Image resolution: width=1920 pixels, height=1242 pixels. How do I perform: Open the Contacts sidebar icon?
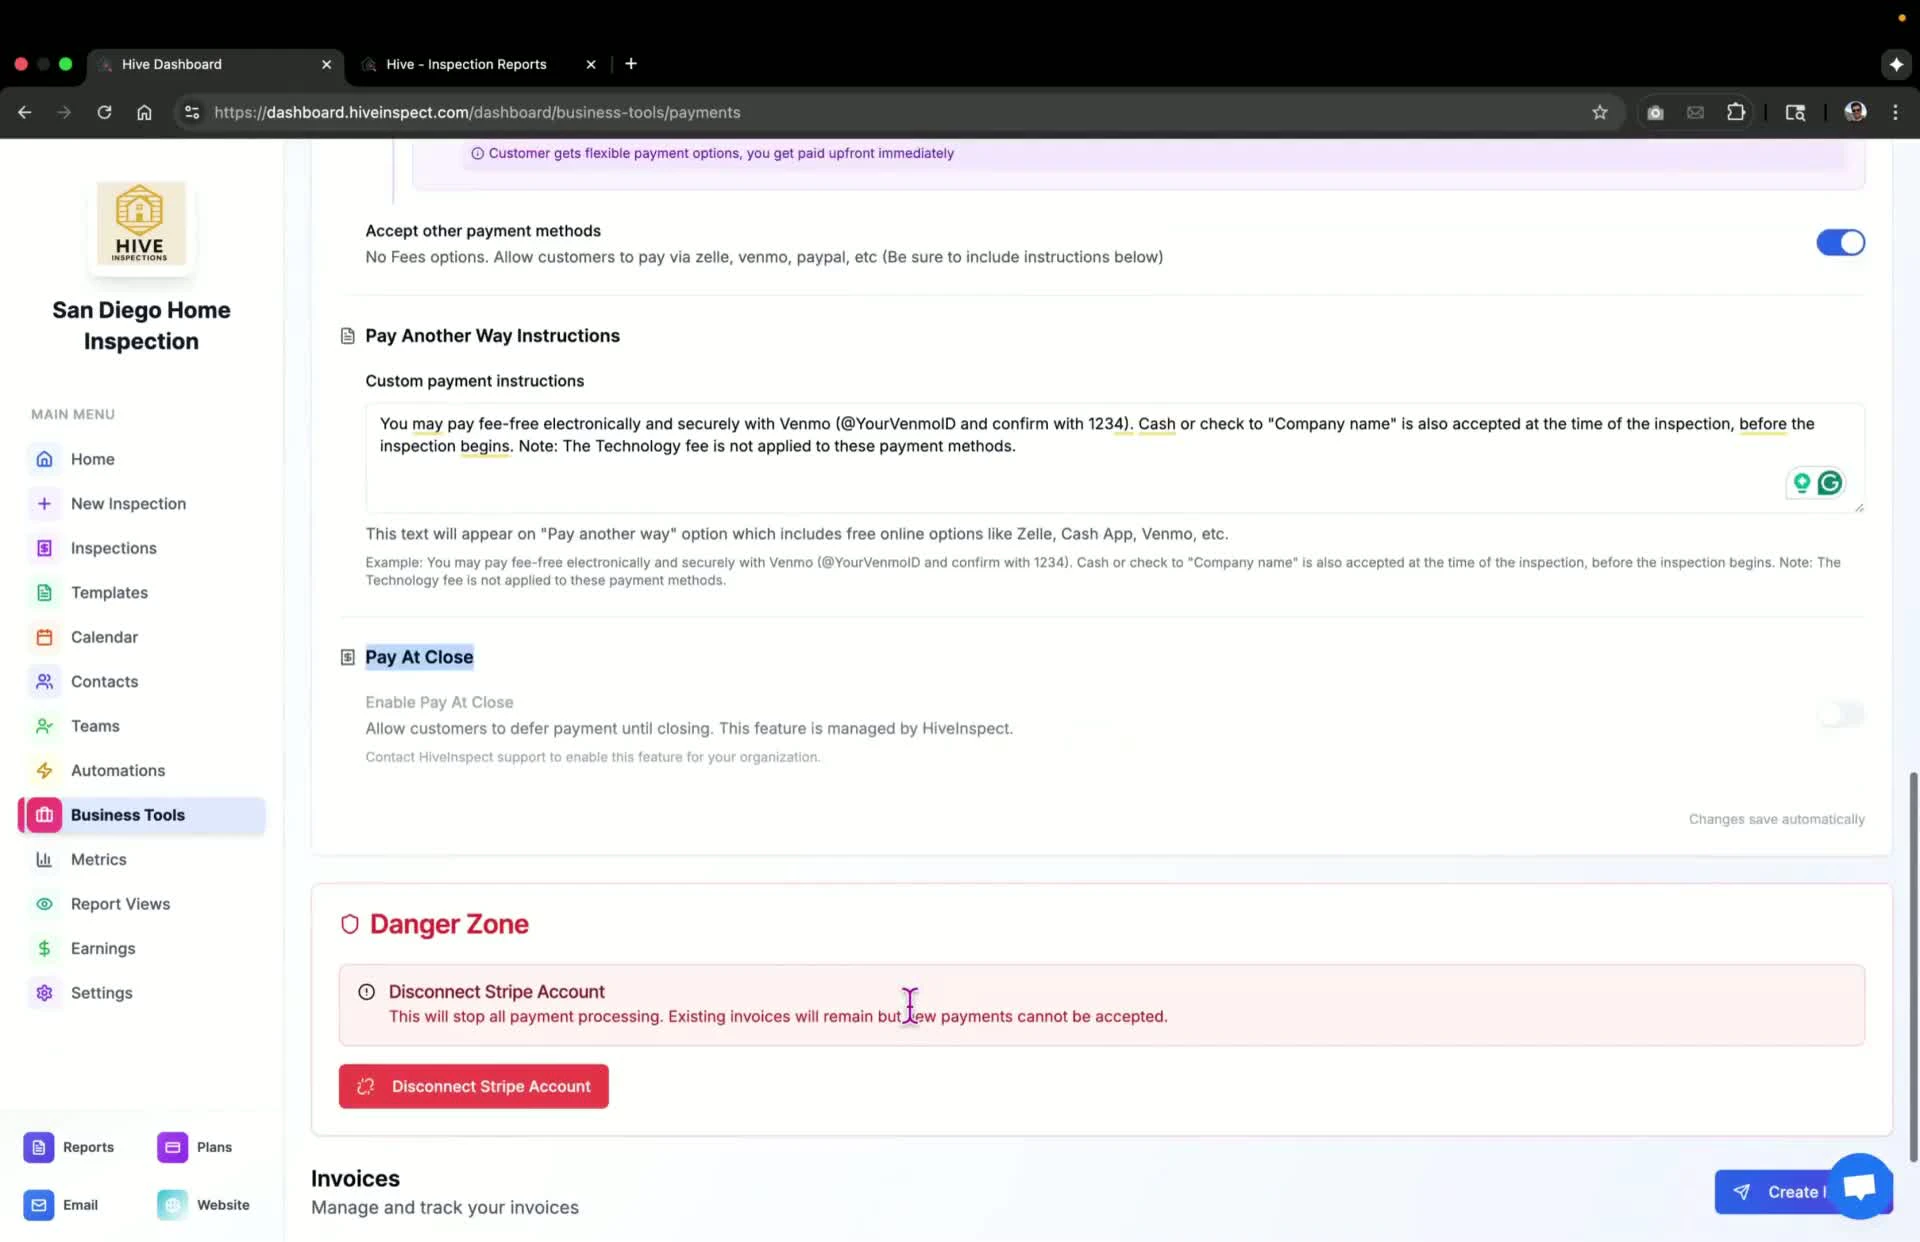click(x=44, y=681)
